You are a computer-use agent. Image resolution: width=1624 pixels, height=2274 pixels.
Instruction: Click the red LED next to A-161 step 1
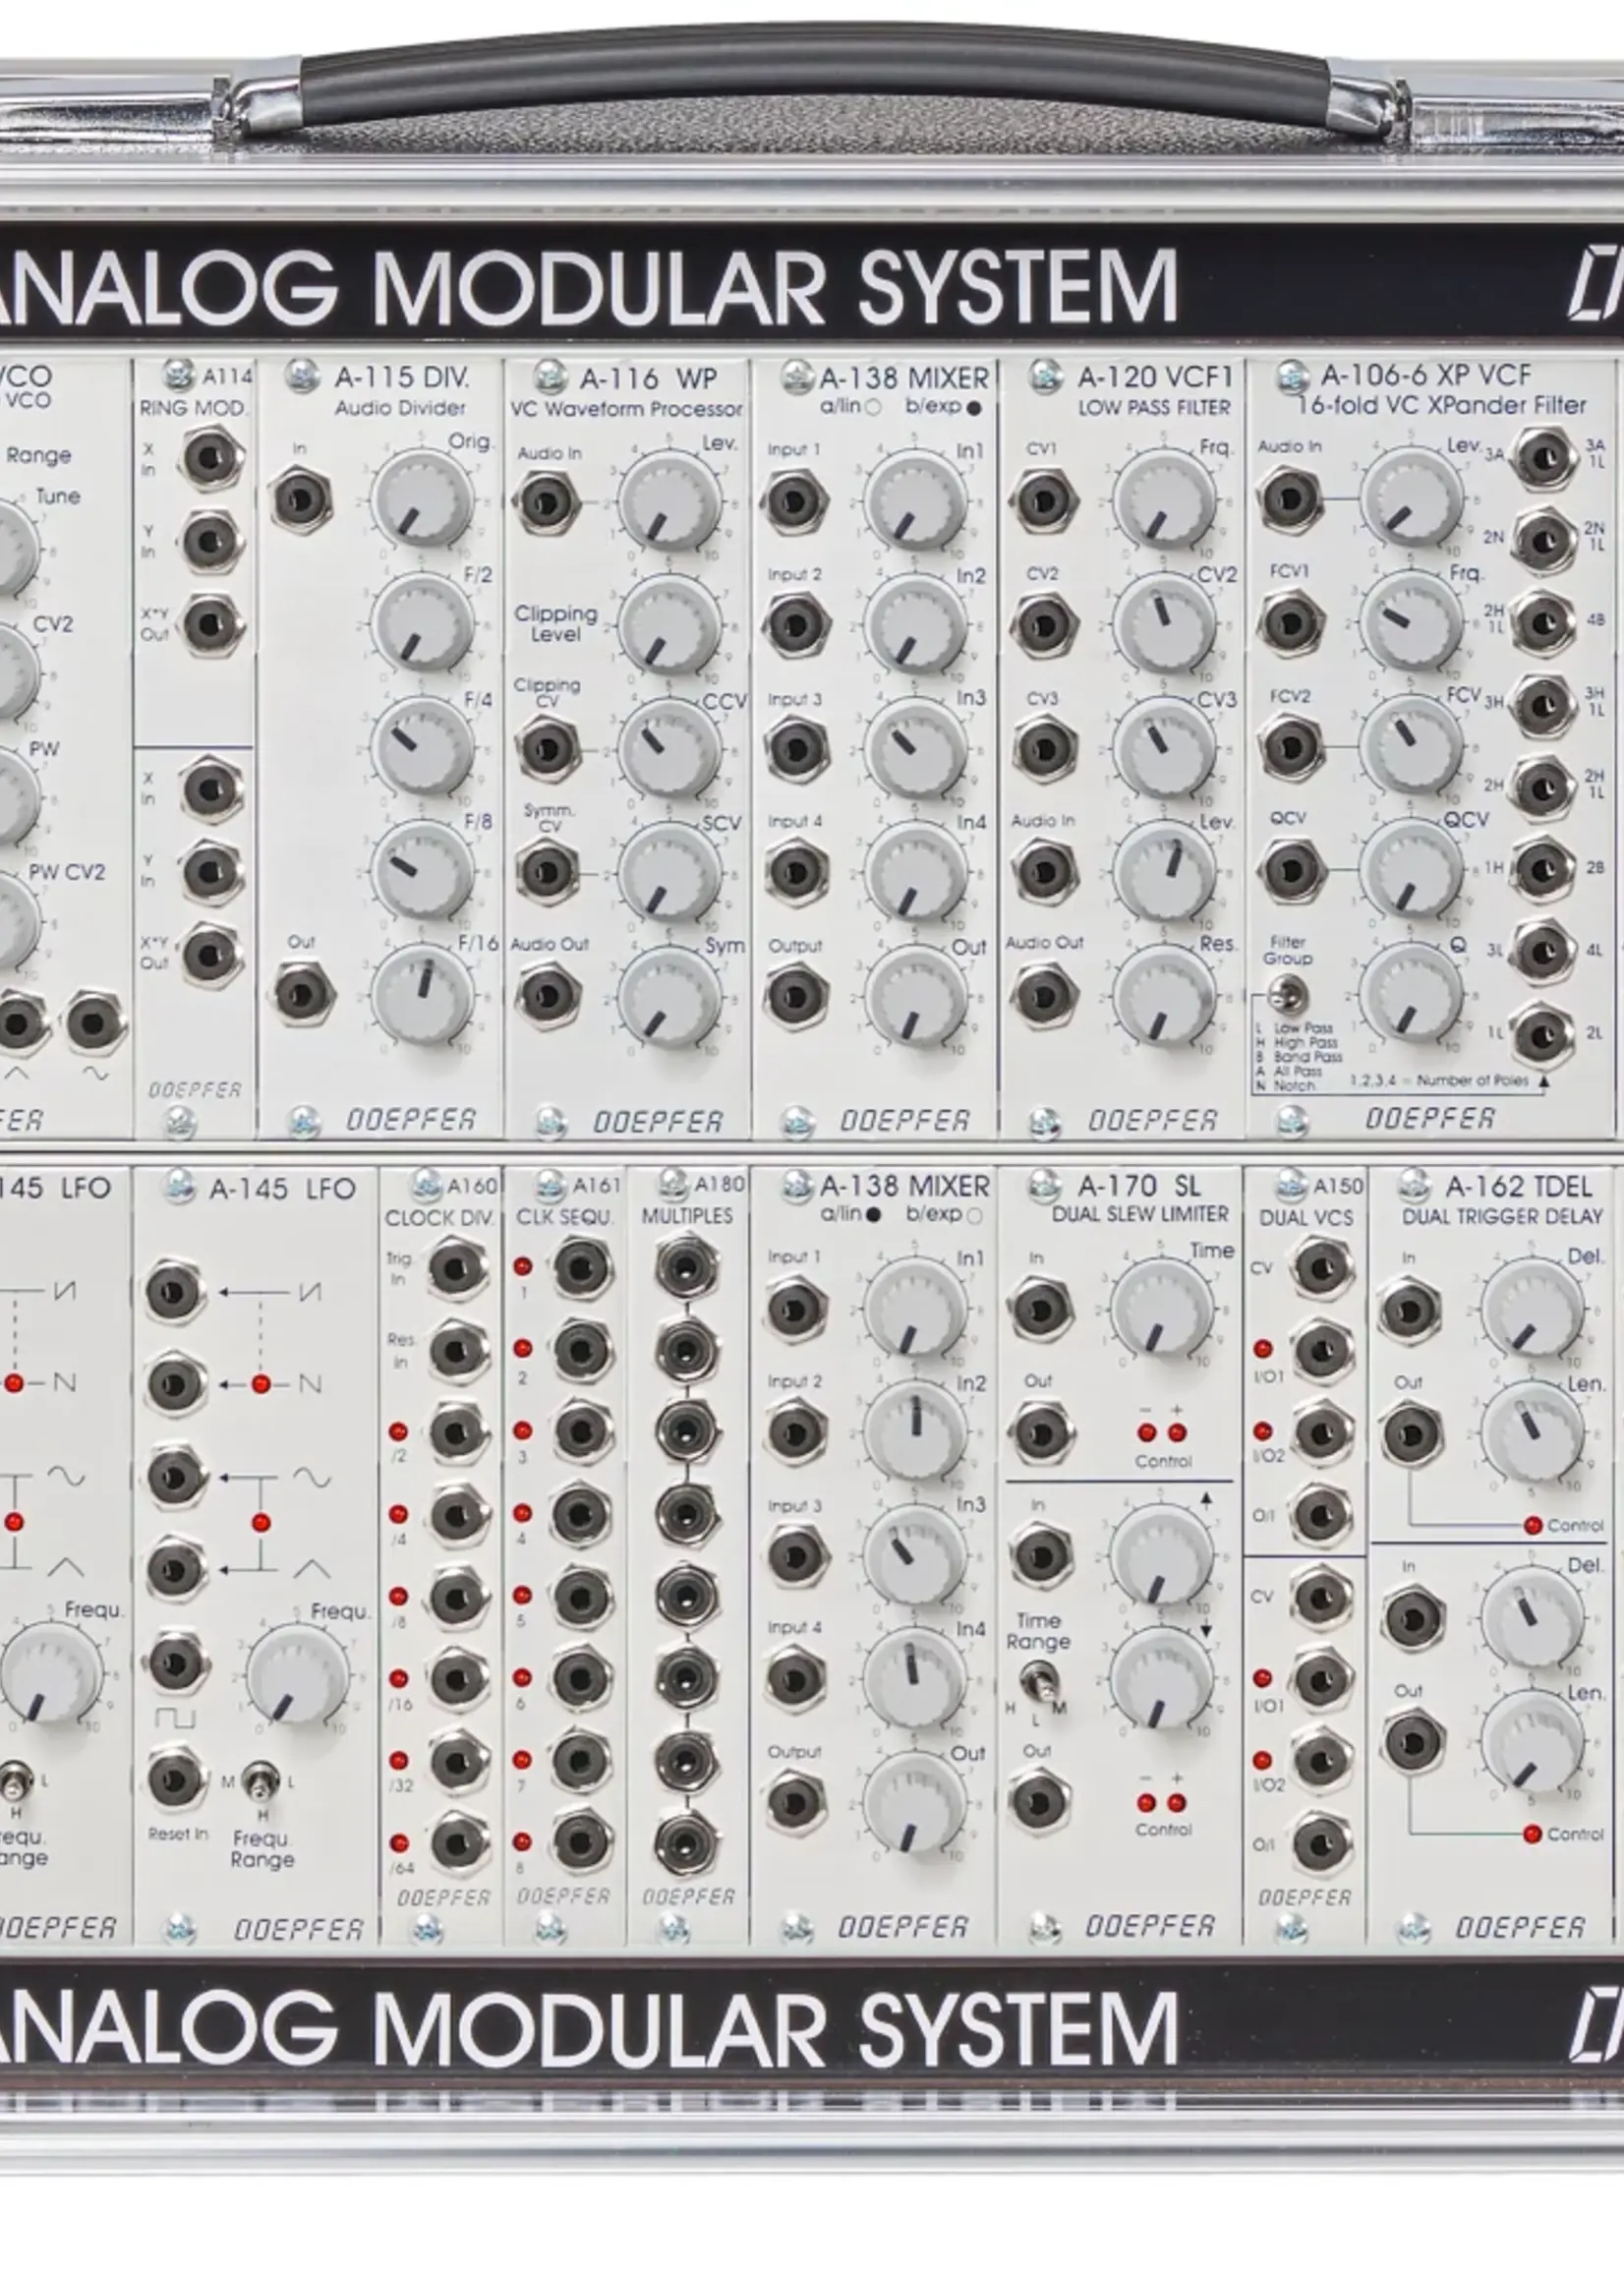(x=521, y=1267)
